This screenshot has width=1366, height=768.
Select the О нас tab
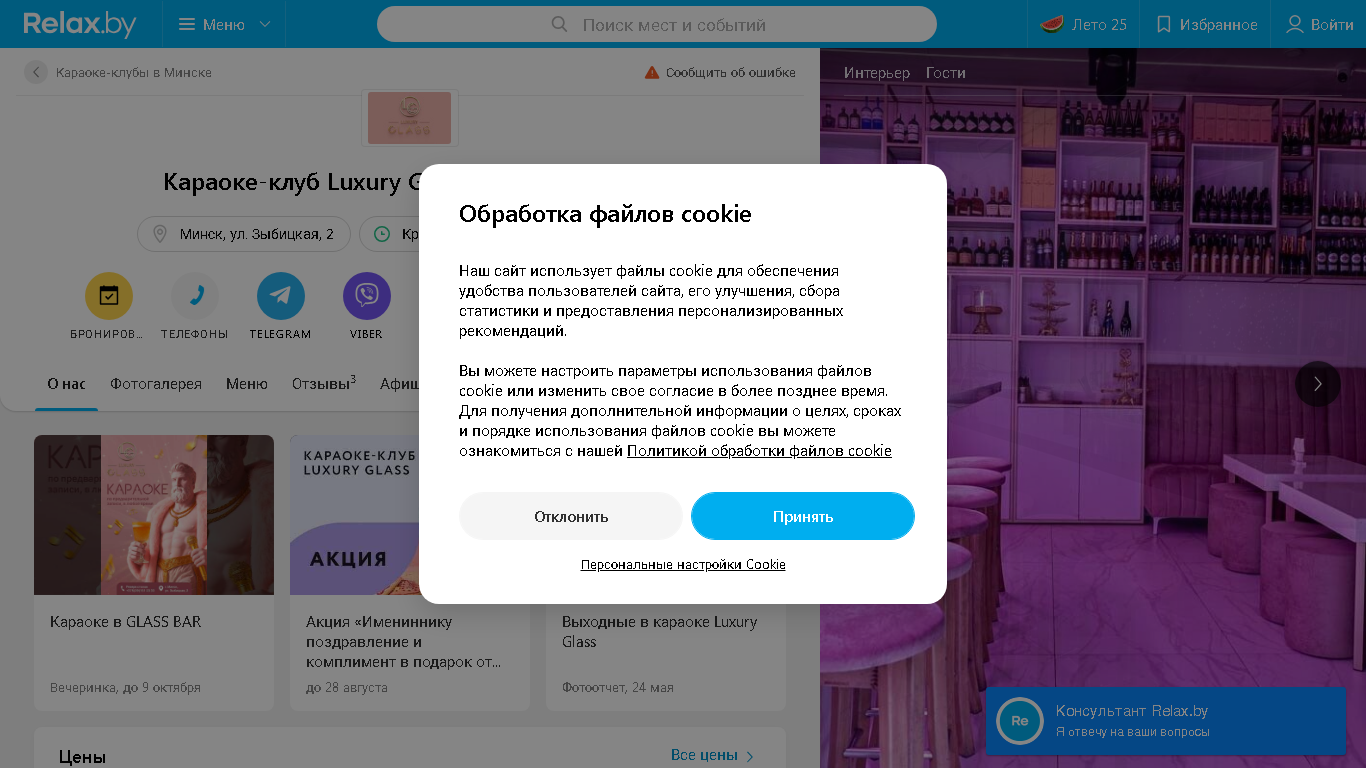tap(66, 384)
